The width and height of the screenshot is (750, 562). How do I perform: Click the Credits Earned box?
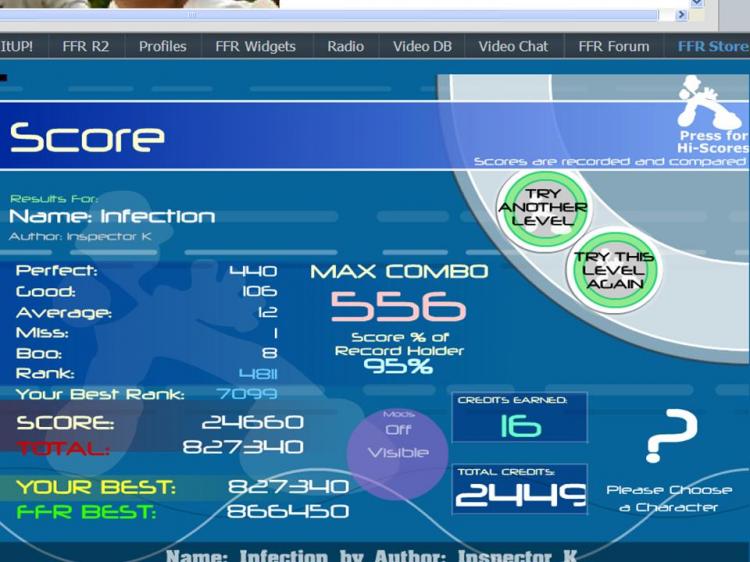click(519, 418)
